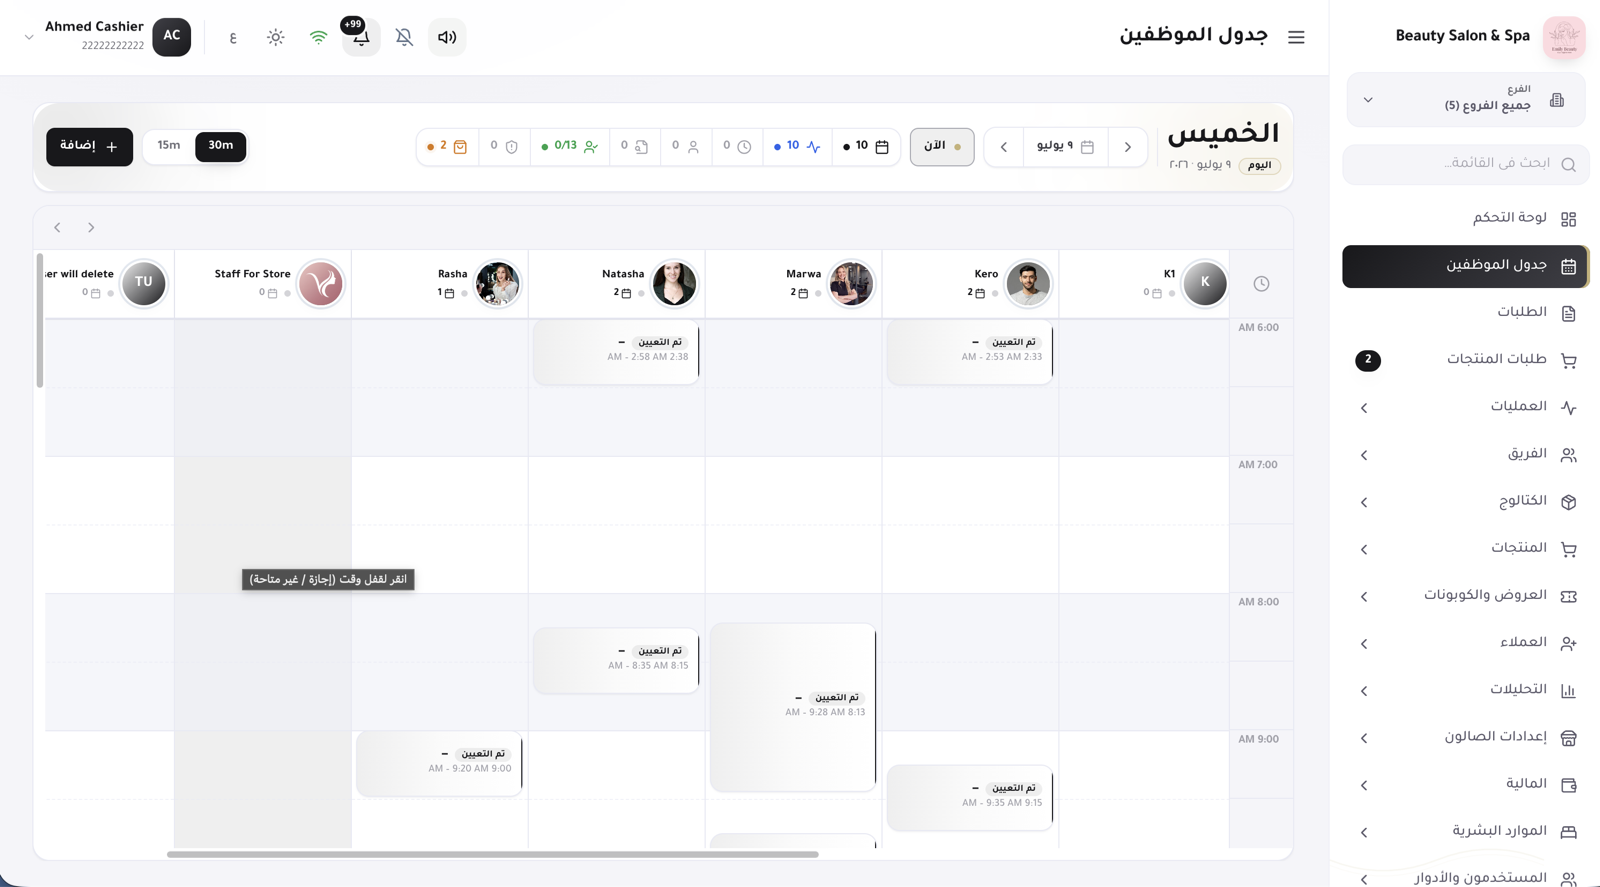Click the الآن now button

[x=942, y=147]
